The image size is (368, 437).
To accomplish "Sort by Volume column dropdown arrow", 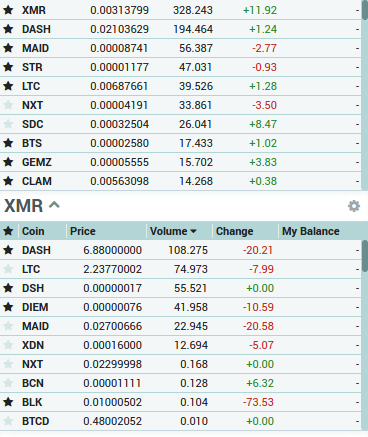I will 193,231.
